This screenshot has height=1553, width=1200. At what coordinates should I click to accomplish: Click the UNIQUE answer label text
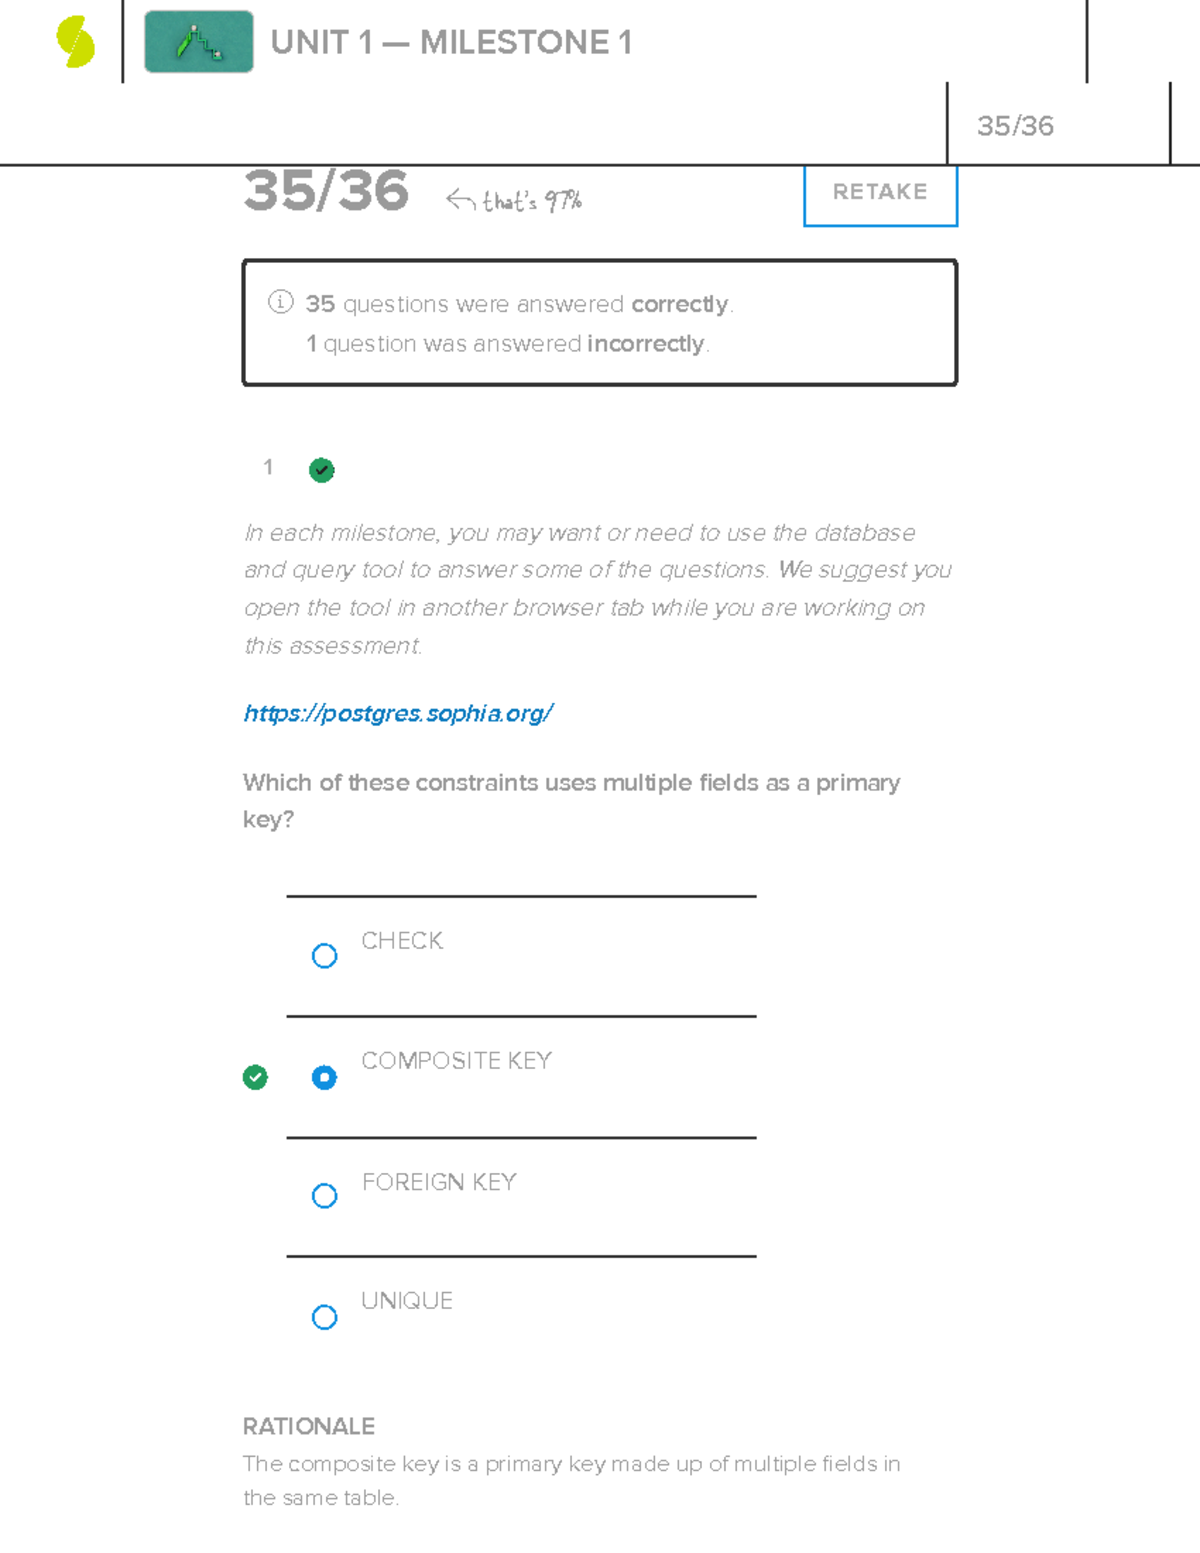pos(407,1301)
